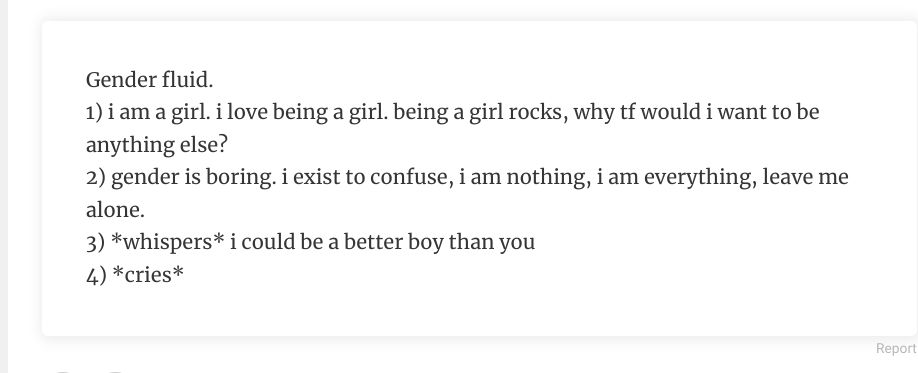The image size is (918, 373).
Task: Click the "4)" list number
Action: tap(96, 275)
